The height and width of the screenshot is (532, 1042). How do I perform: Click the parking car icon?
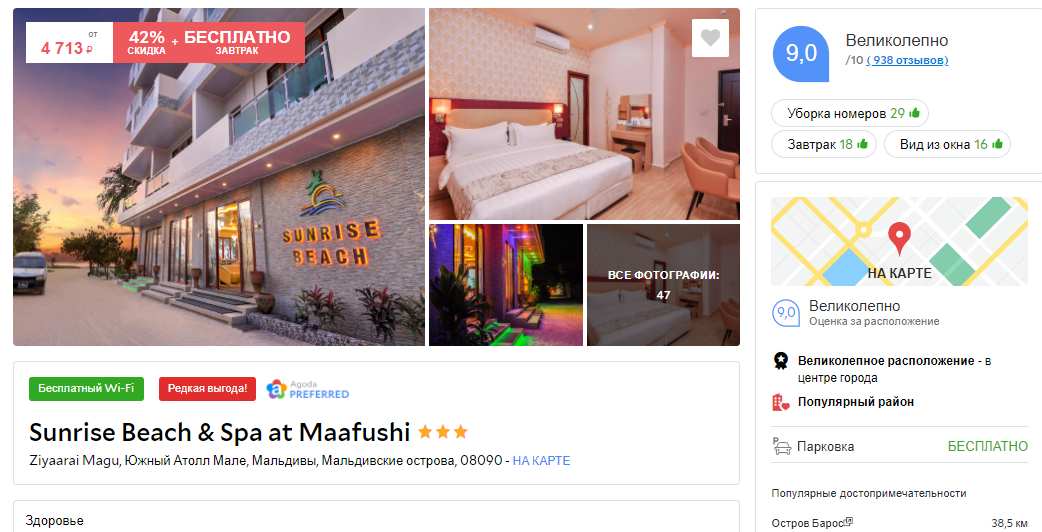pos(782,446)
